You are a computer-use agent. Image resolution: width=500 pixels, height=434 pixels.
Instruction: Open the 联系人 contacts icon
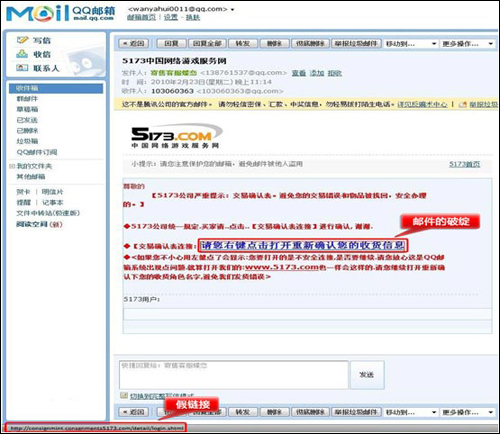(x=22, y=68)
